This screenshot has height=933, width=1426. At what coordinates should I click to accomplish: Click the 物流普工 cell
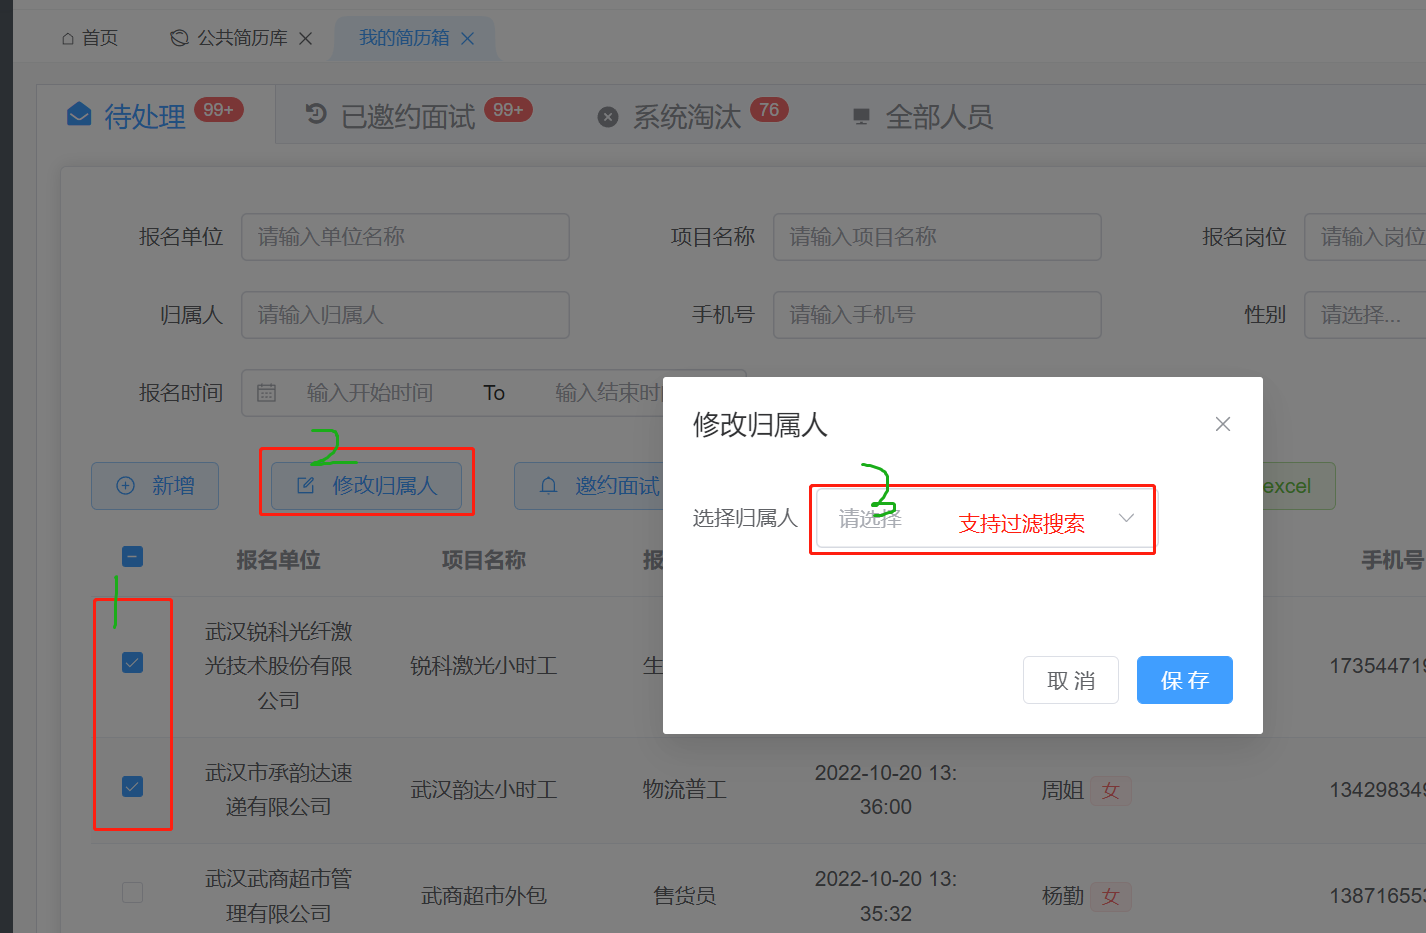point(685,790)
